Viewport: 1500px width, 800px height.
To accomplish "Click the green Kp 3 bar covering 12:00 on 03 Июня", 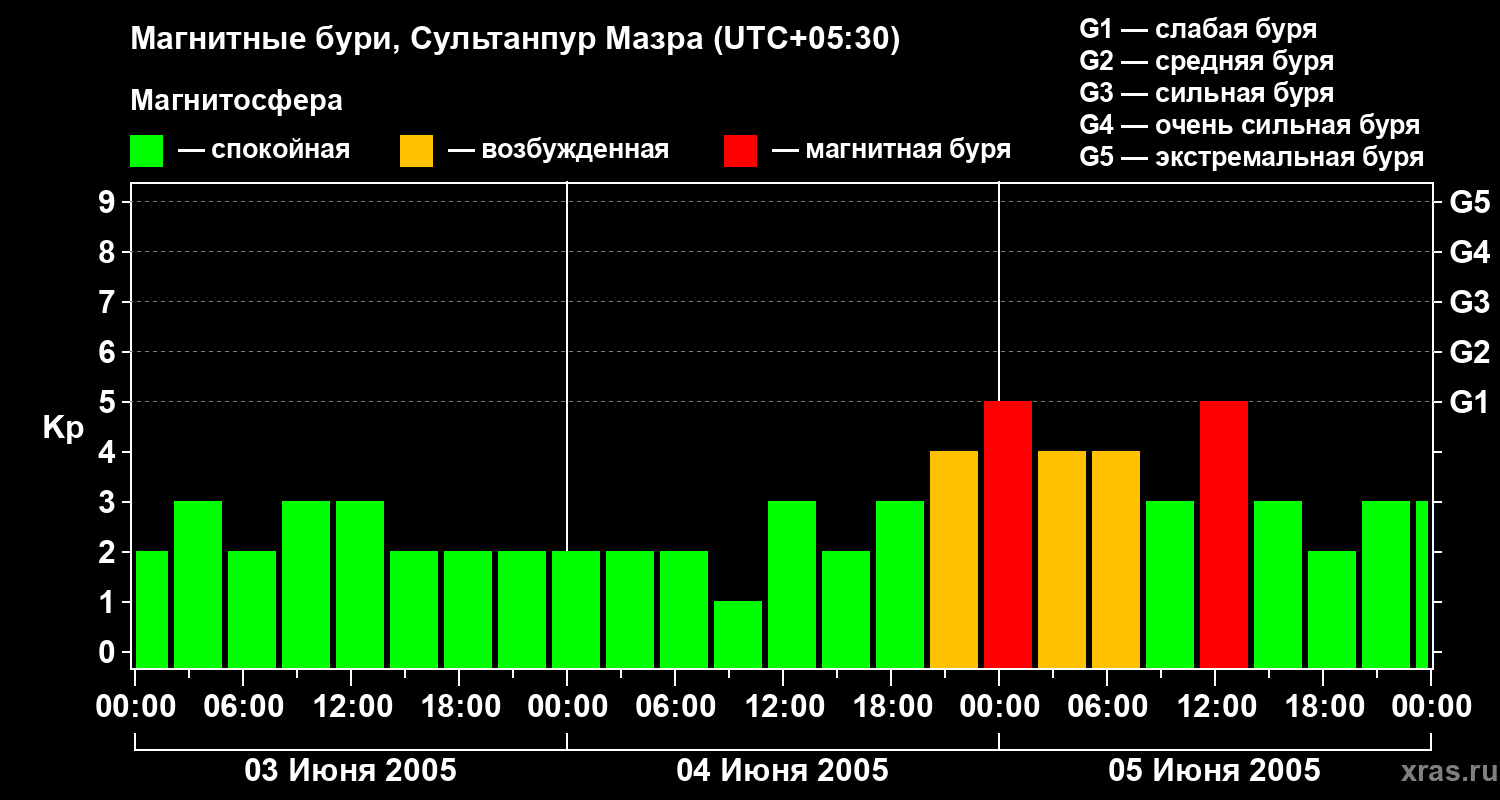I will (x=360, y=585).
